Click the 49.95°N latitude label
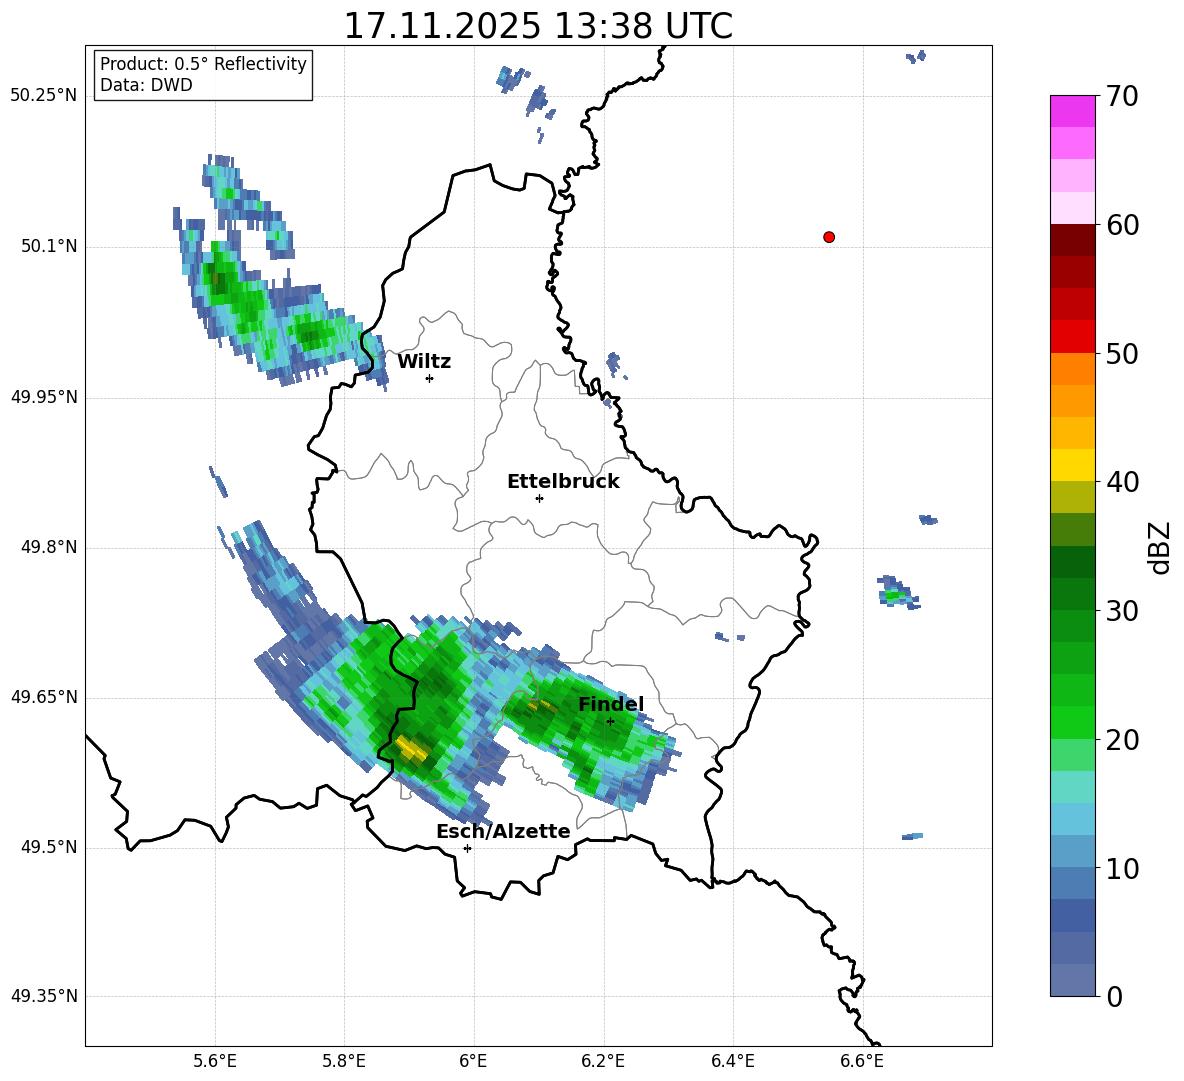This screenshot has width=1184, height=1081. 44,397
